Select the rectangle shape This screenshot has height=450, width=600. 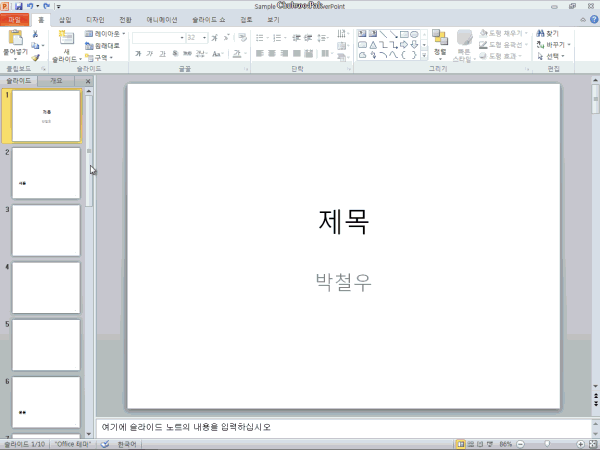point(404,34)
